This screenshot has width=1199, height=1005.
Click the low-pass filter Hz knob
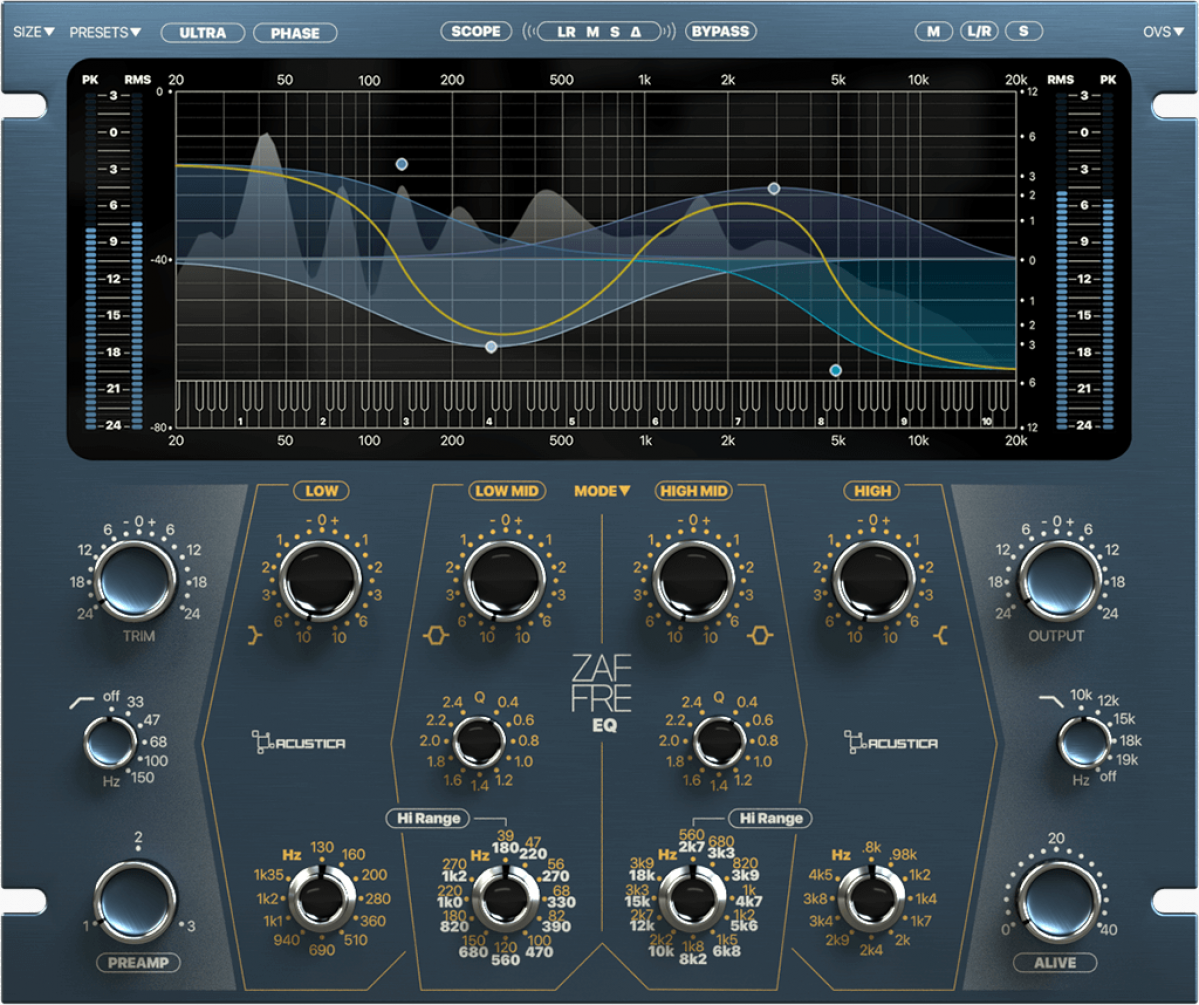pos(1084,742)
